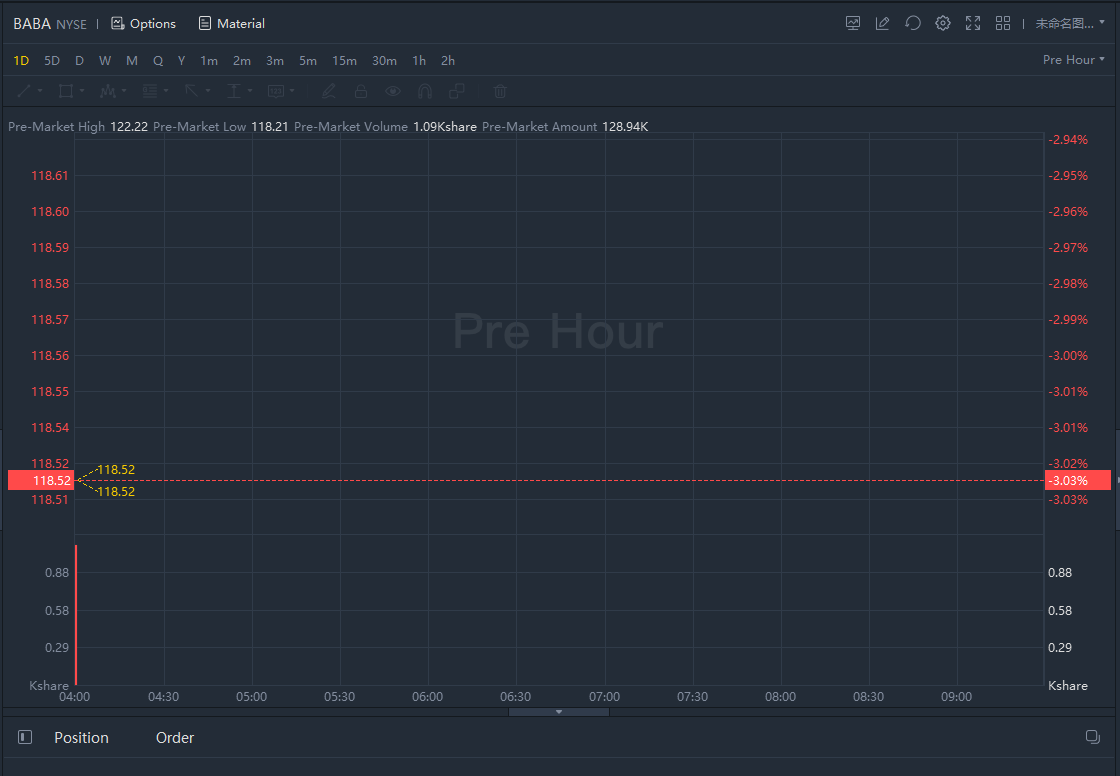Select the trend line drawing tool
The image size is (1120, 776).
(24, 91)
